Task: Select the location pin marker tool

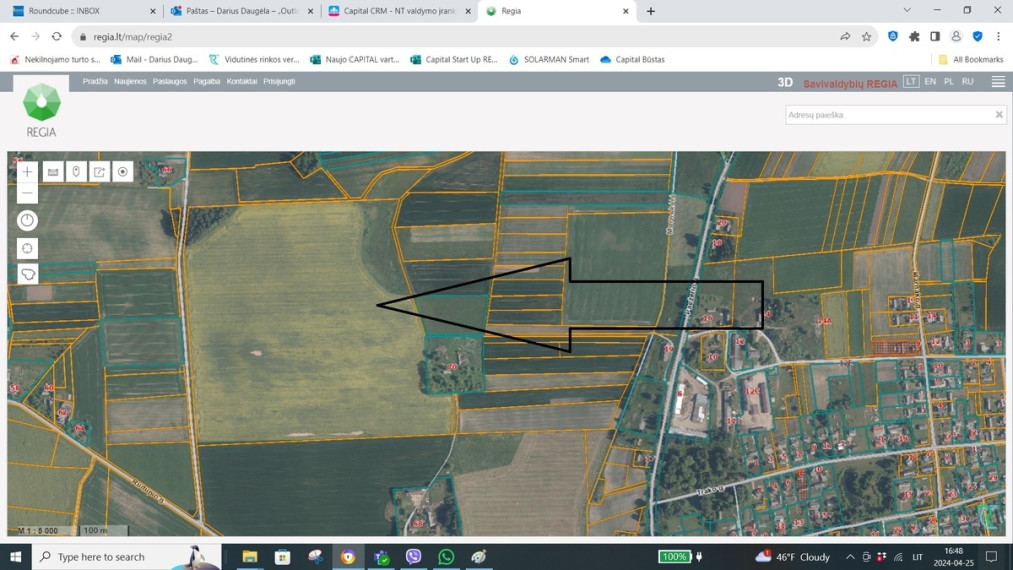Action: tap(76, 172)
